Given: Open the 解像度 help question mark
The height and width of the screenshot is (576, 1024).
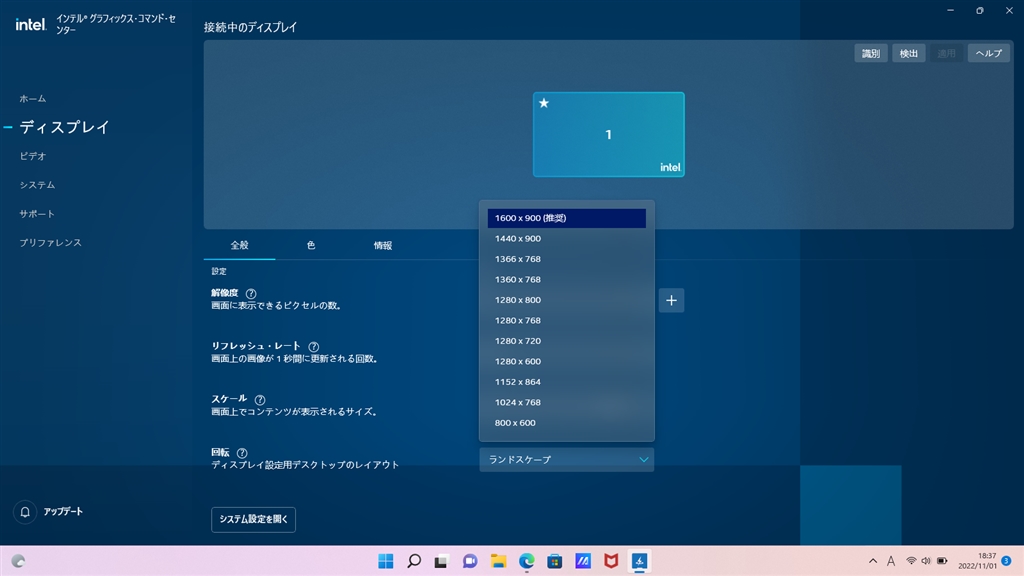Looking at the screenshot, I should click(x=251, y=294).
